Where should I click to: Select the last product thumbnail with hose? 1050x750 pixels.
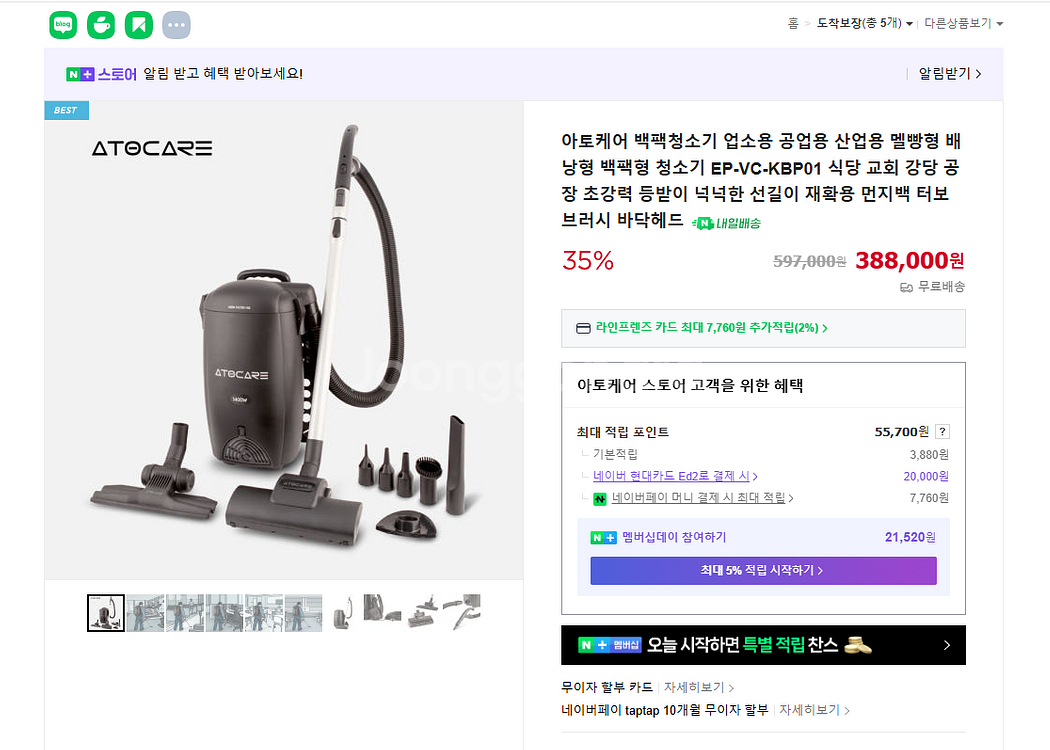461,612
